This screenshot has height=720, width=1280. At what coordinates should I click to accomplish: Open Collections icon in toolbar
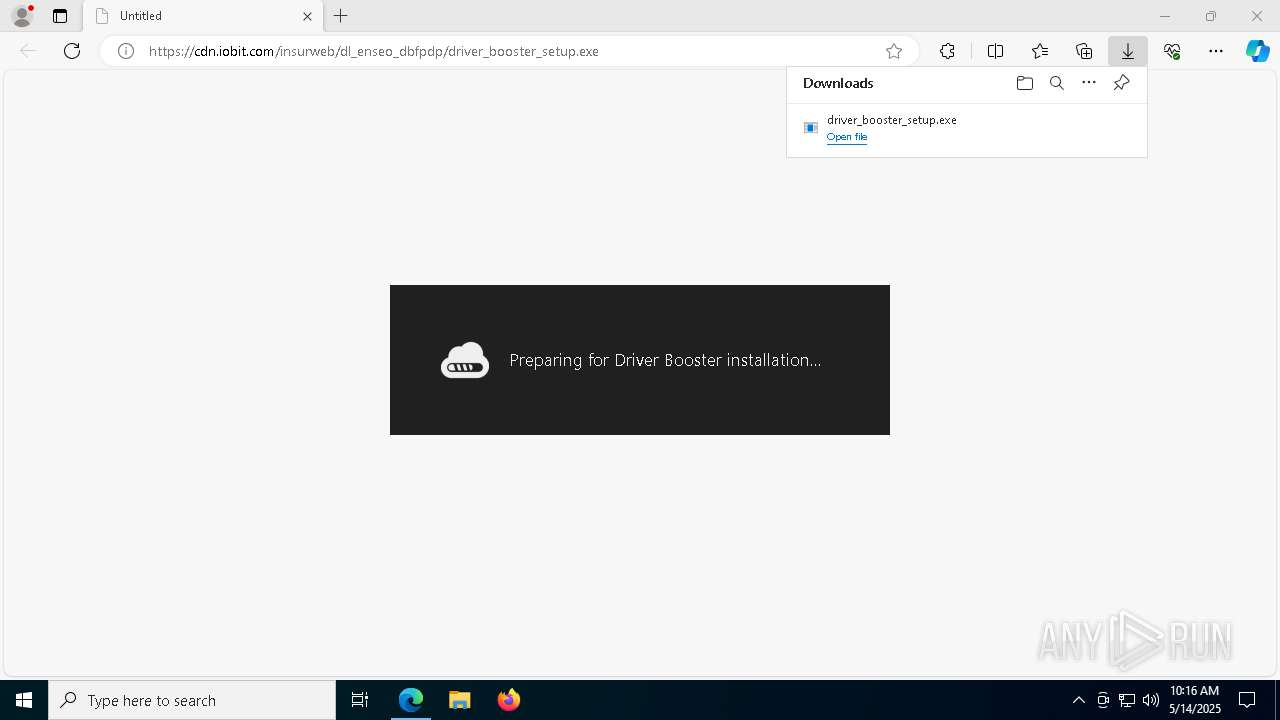pyautogui.click(x=1084, y=51)
